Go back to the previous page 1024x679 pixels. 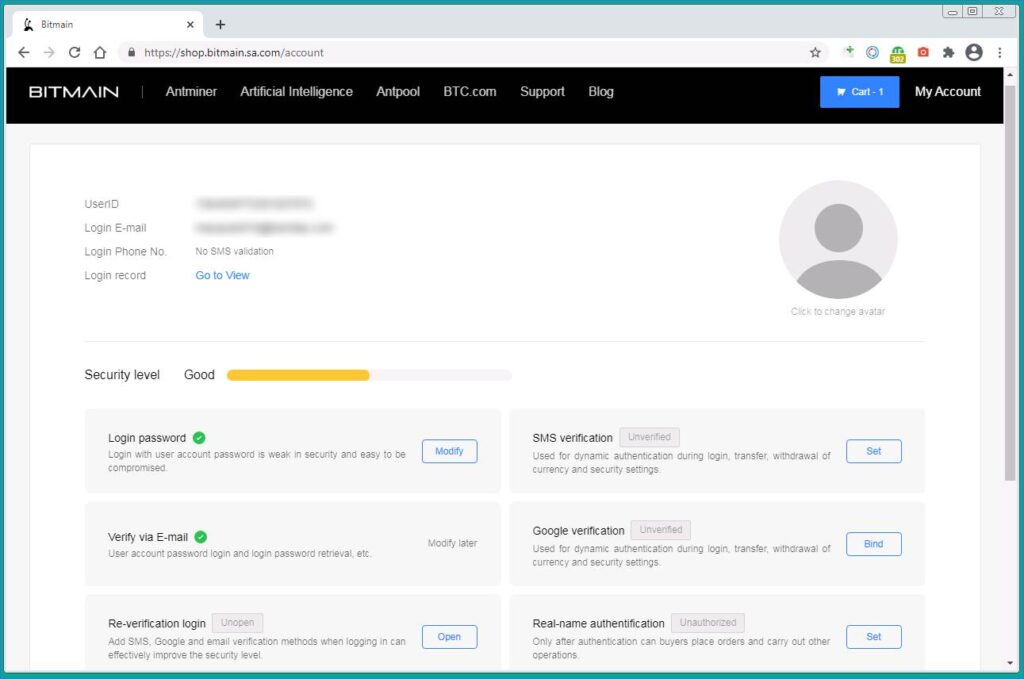pos(24,52)
